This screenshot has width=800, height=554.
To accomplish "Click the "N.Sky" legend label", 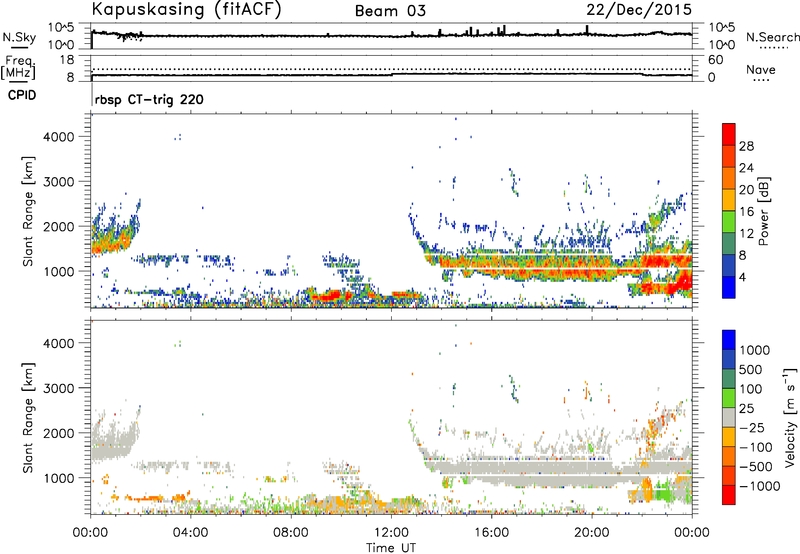I will [19, 37].
